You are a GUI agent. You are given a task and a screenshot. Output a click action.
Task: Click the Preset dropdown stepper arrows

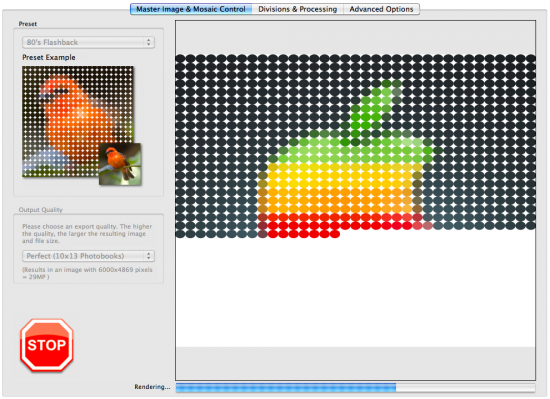pyautogui.click(x=149, y=42)
